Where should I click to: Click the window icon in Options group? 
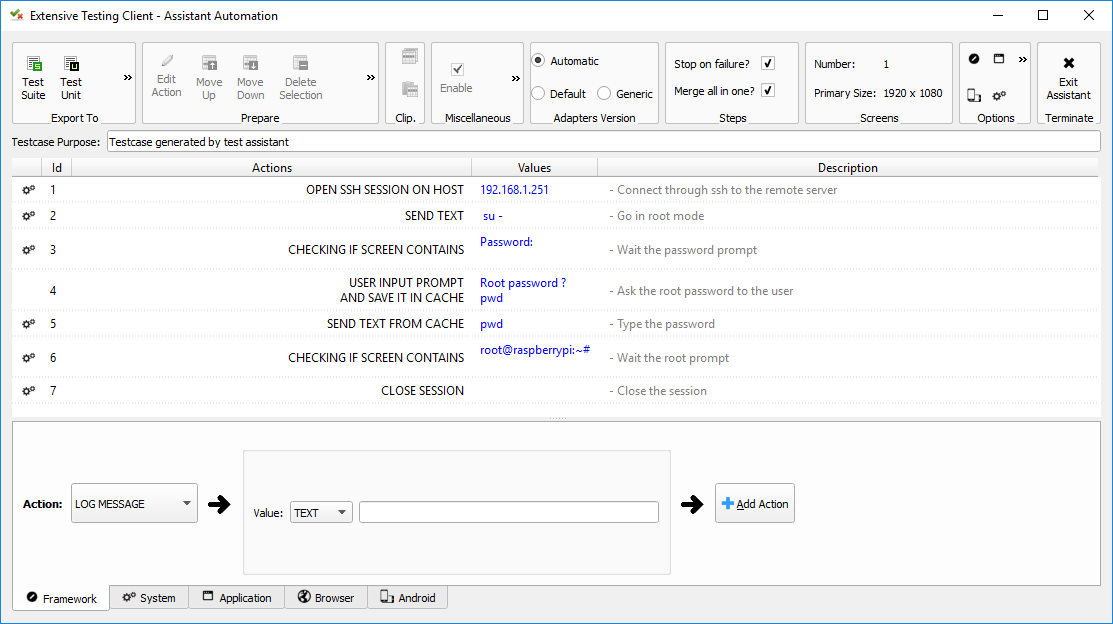tap(999, 59)
